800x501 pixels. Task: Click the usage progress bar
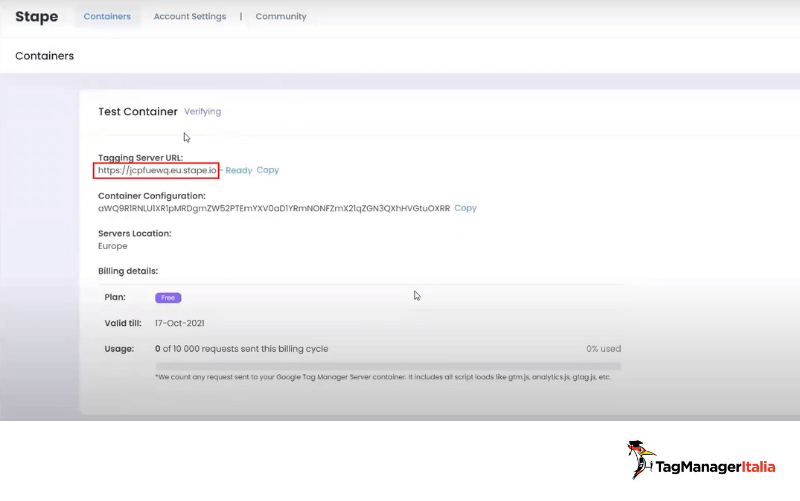[x=388, y=366]
